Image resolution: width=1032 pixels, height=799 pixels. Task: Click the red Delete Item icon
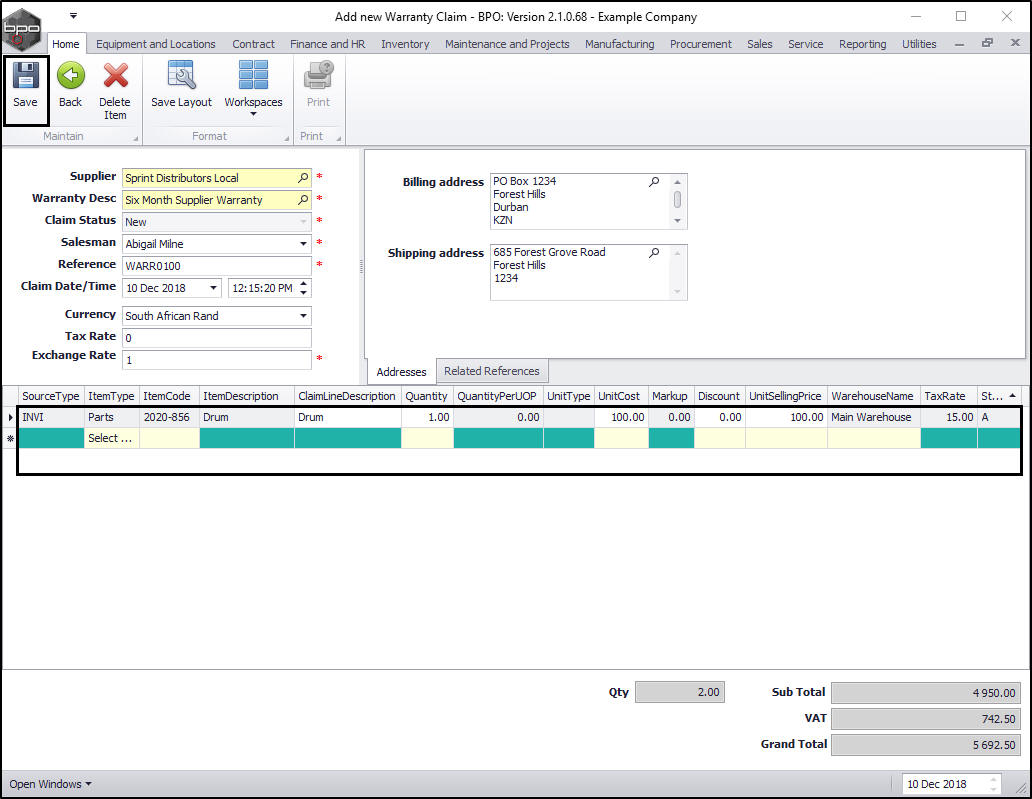115,76
